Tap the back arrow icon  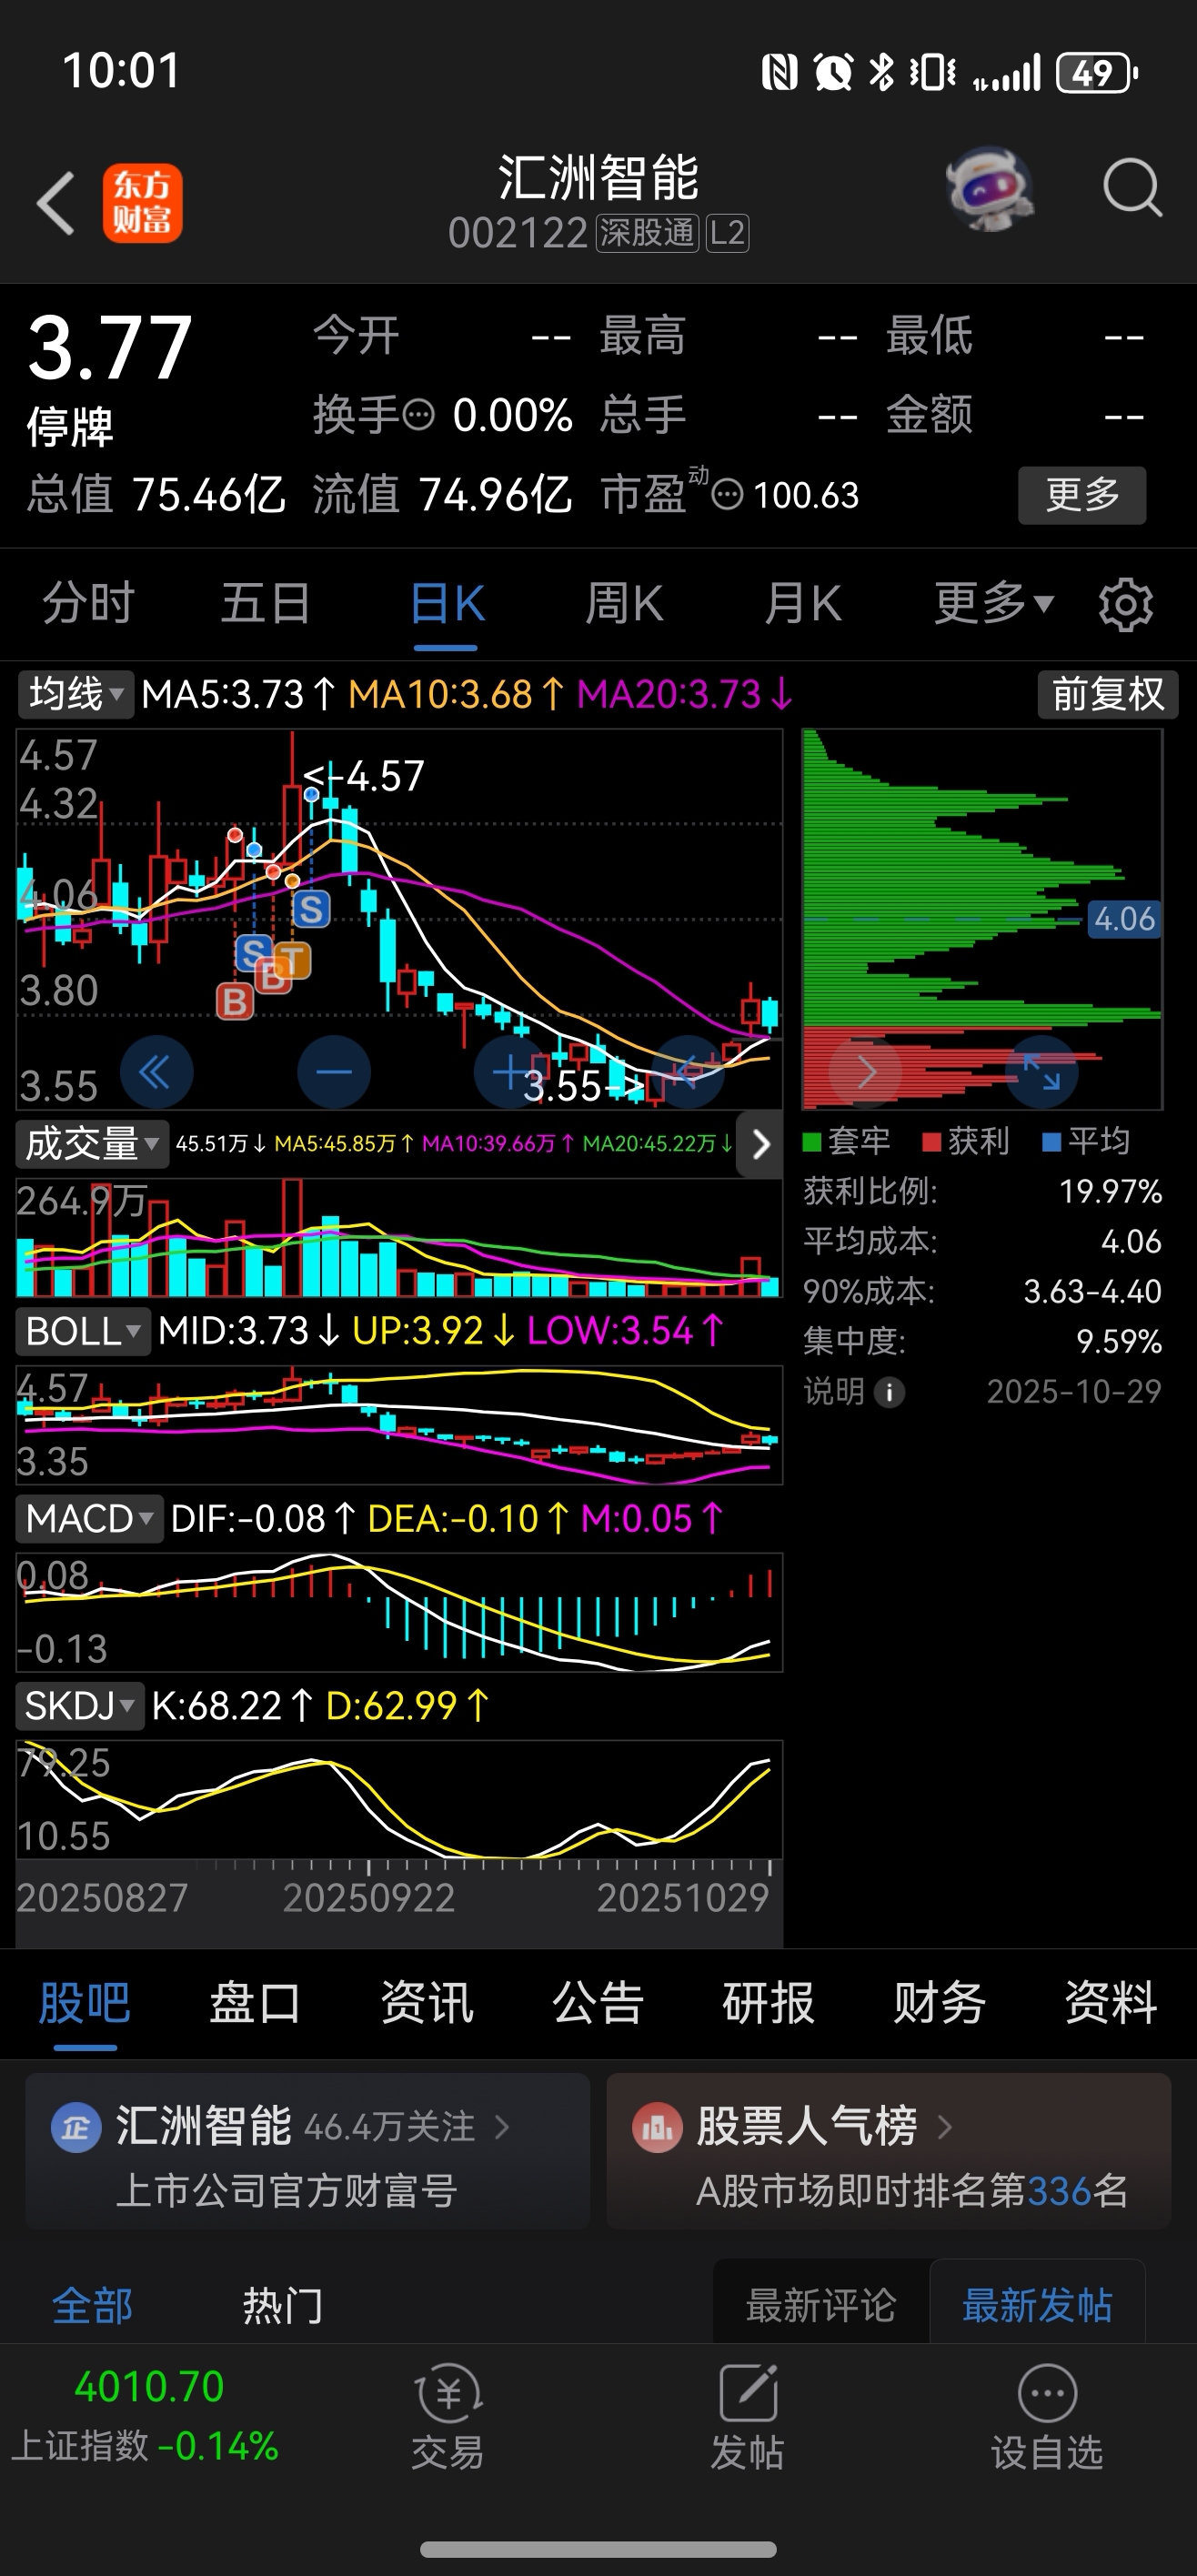click(x=56, y=203)
